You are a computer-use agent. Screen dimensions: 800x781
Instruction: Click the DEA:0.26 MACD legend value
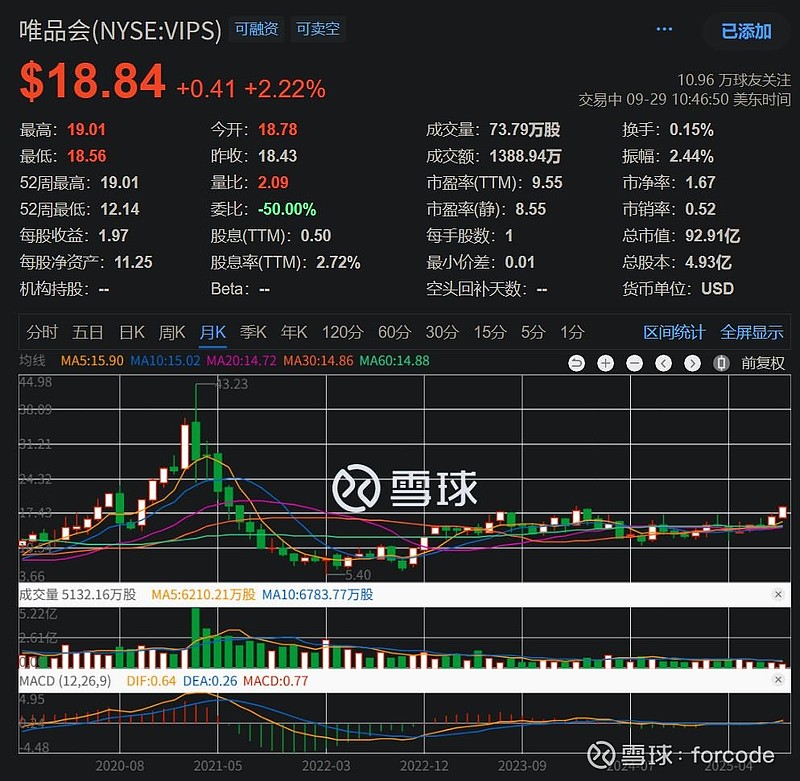[x=210, y=681]
